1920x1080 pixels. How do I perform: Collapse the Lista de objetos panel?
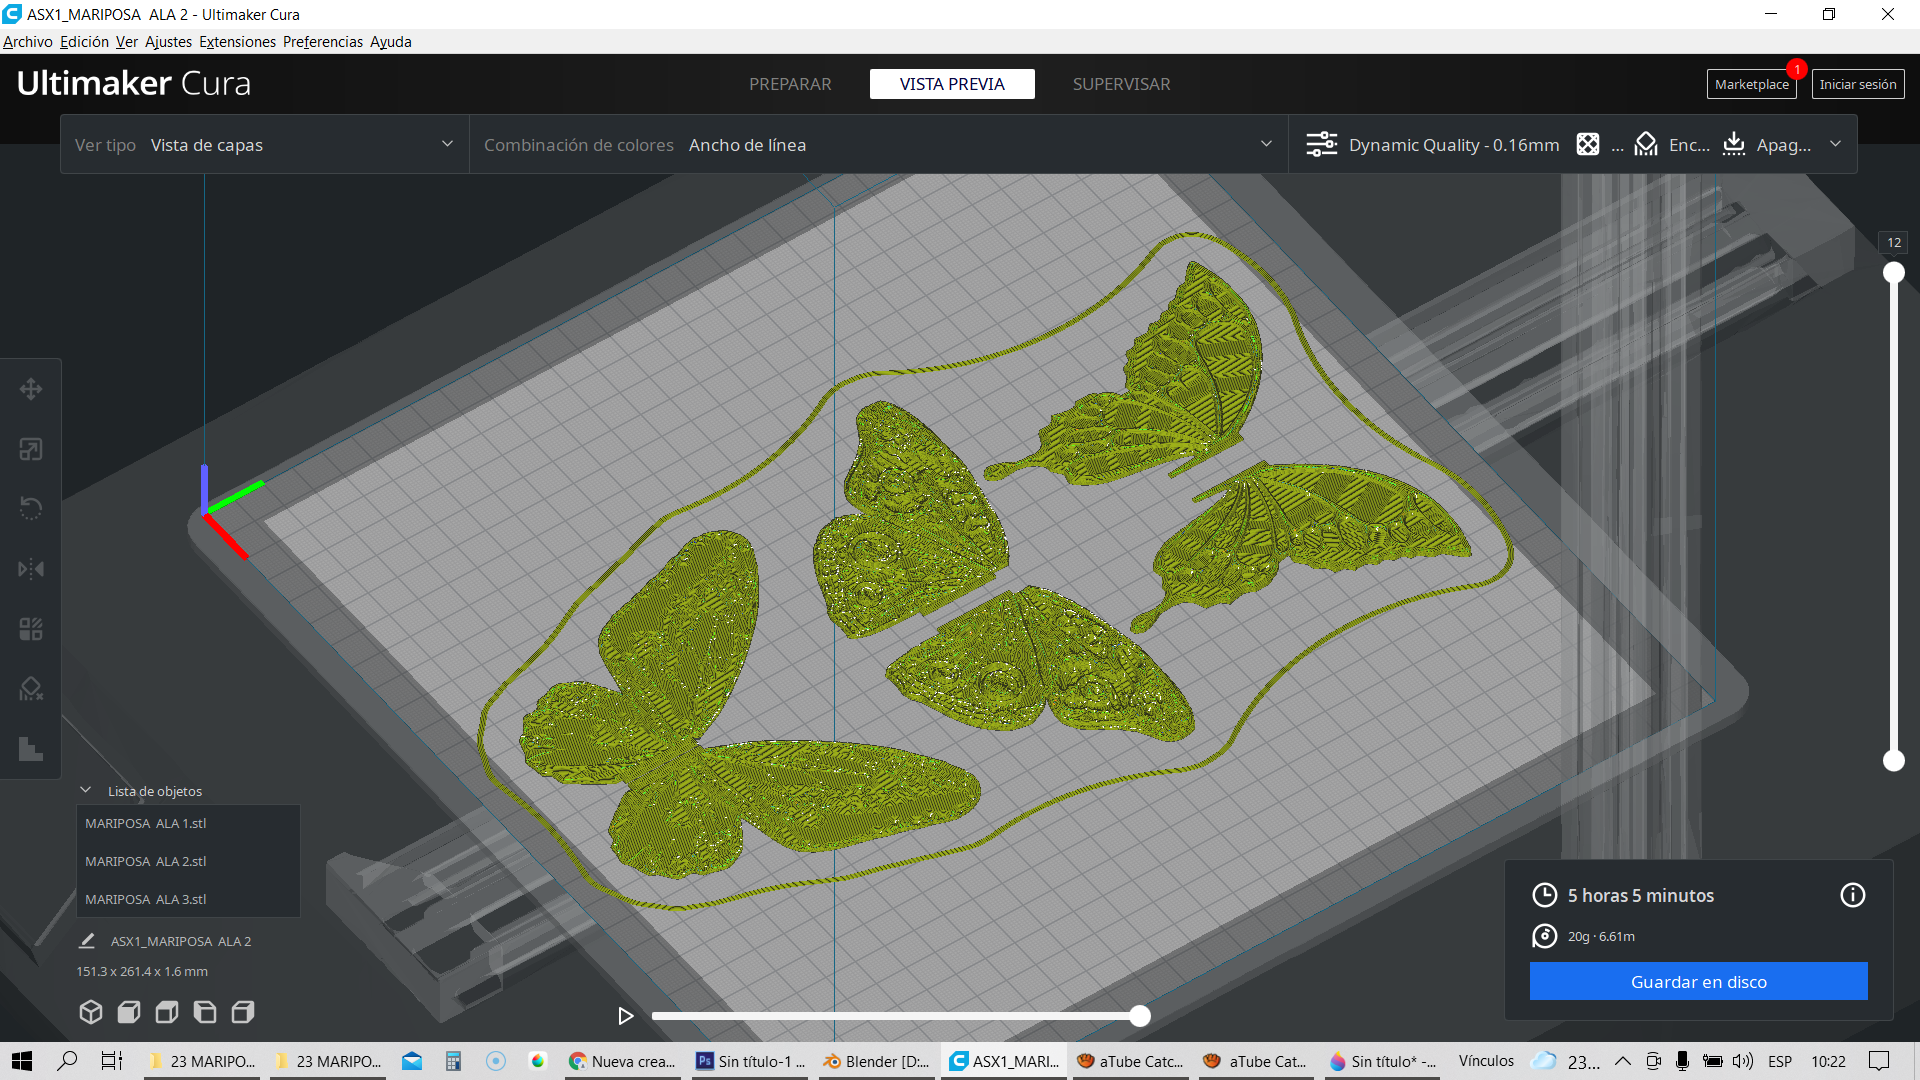(x=86, y=790)
